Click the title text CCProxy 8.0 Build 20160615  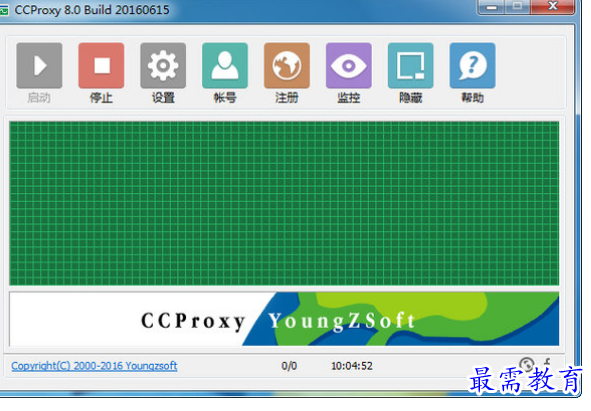tap(92, 10)
